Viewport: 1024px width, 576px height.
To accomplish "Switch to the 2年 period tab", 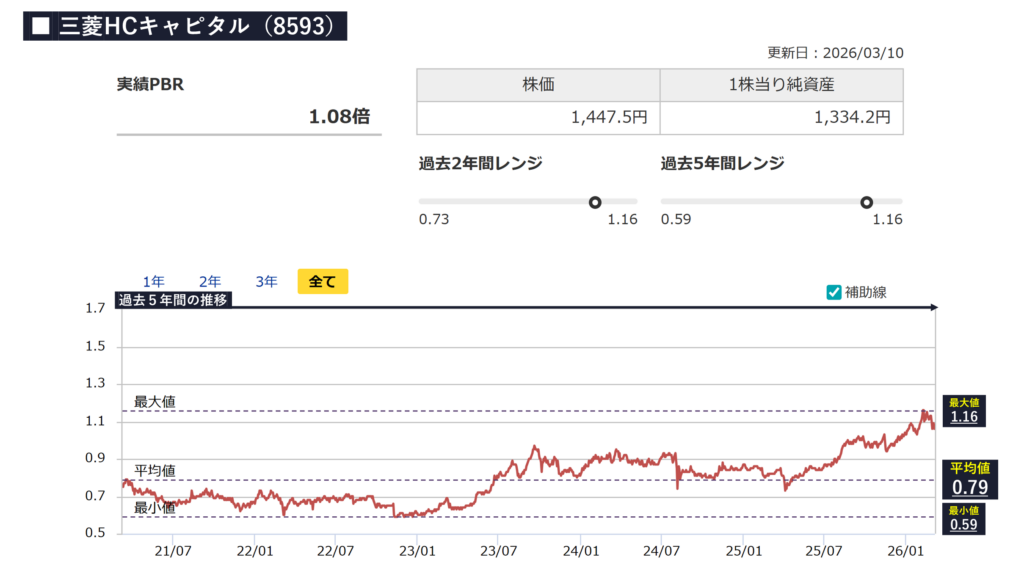I will [210, 282].
